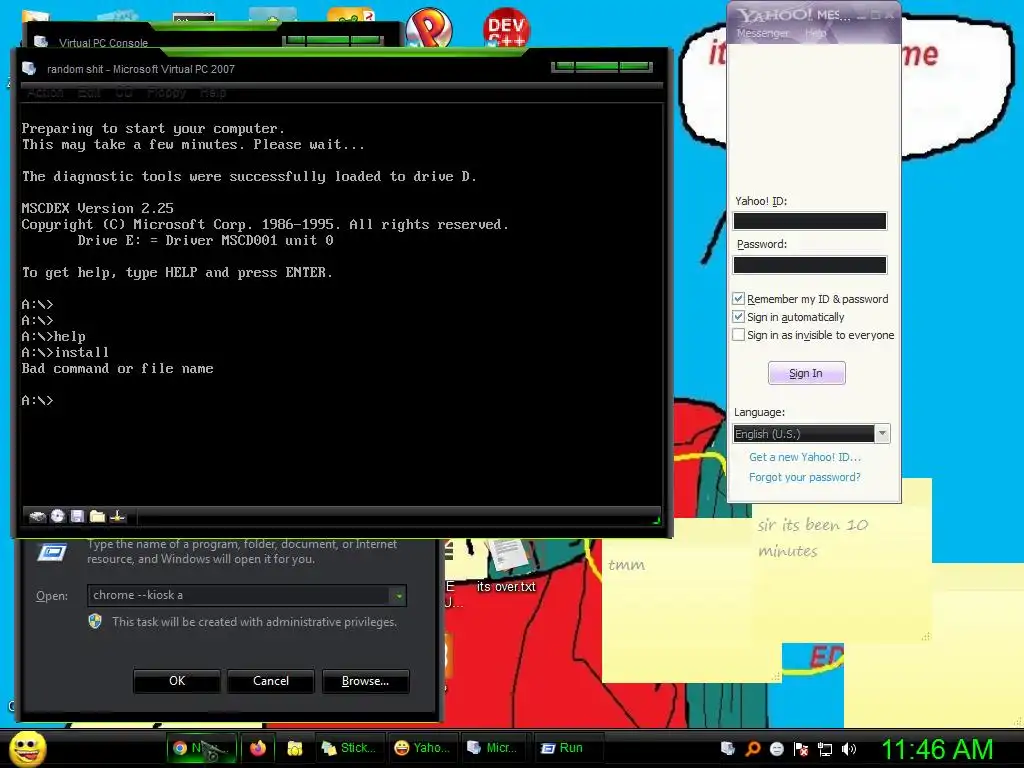Click the hard disk icon in Virtual PC status bar
The width and height of the screenshot is (1024, 768).
point(38,517)
